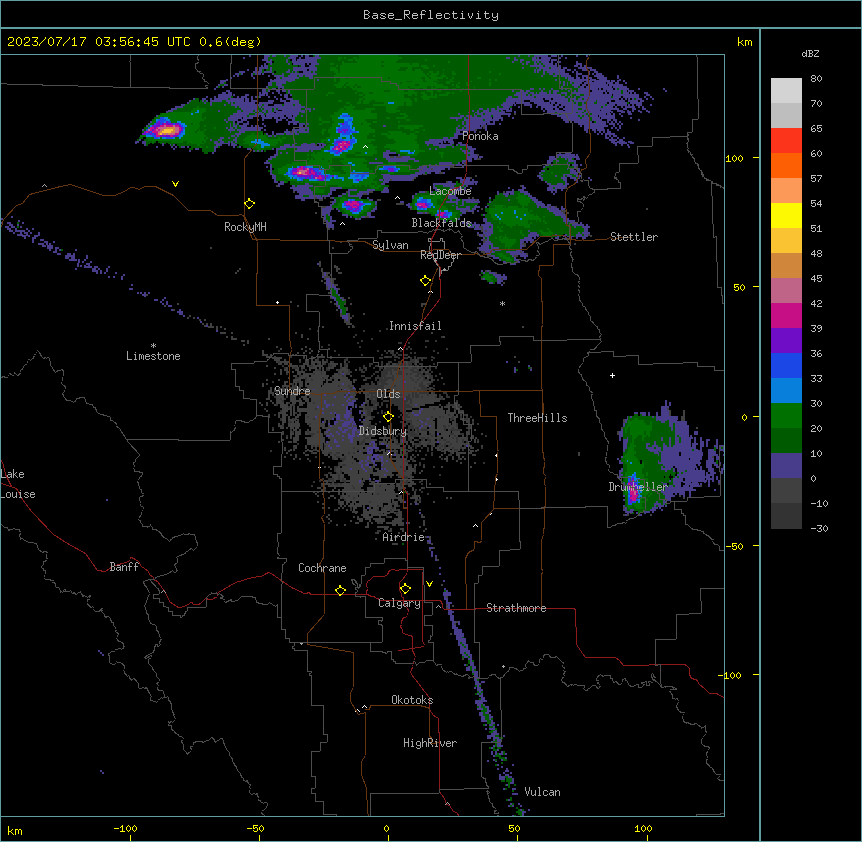Click the diamond marker above Calgary

405,589
